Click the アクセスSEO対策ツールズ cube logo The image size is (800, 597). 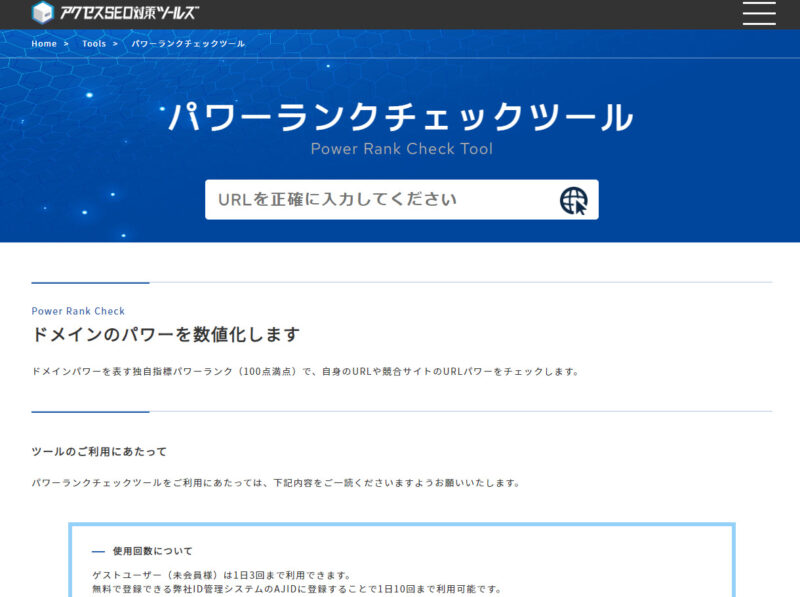point(42,12)
